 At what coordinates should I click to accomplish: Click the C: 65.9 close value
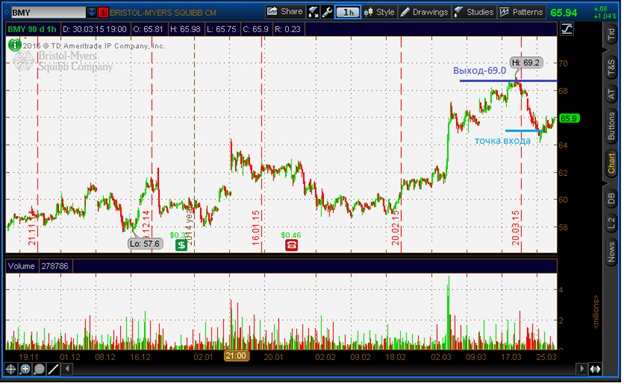(x=255, y=29)
